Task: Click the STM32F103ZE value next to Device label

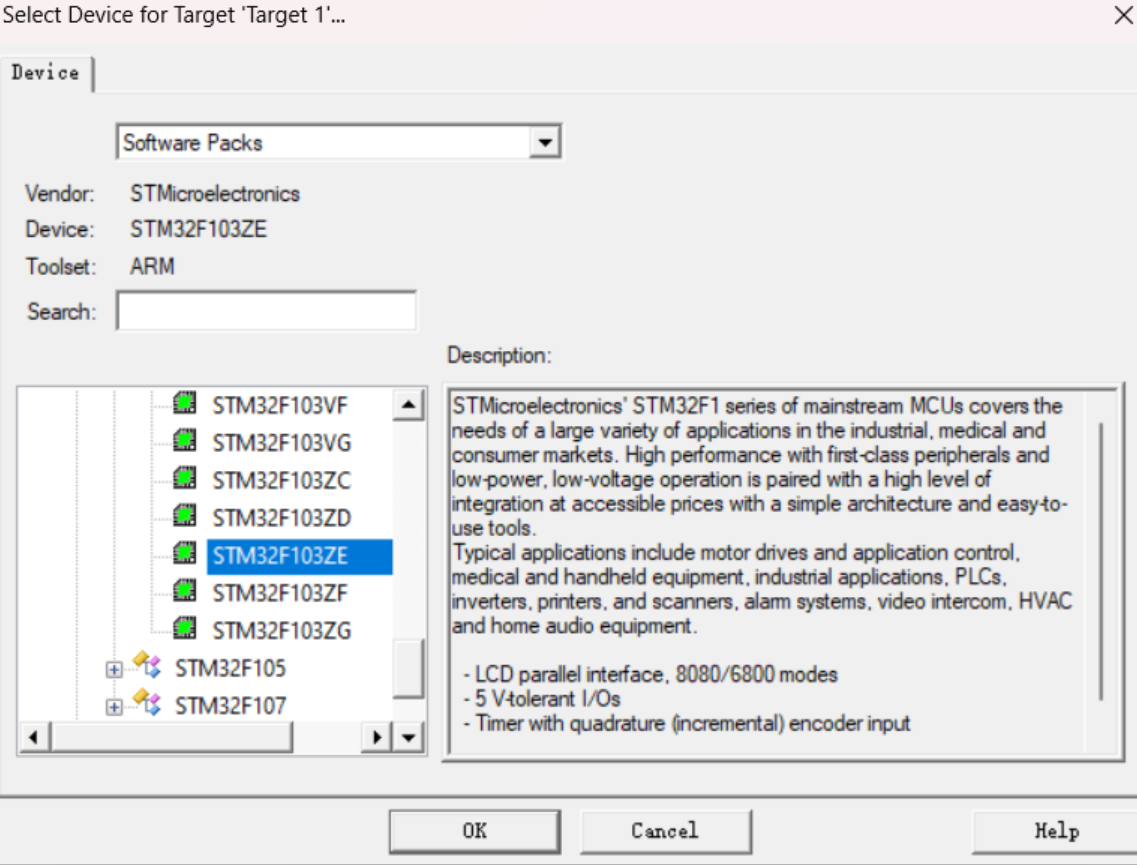Action: click(x=198, y=229)
